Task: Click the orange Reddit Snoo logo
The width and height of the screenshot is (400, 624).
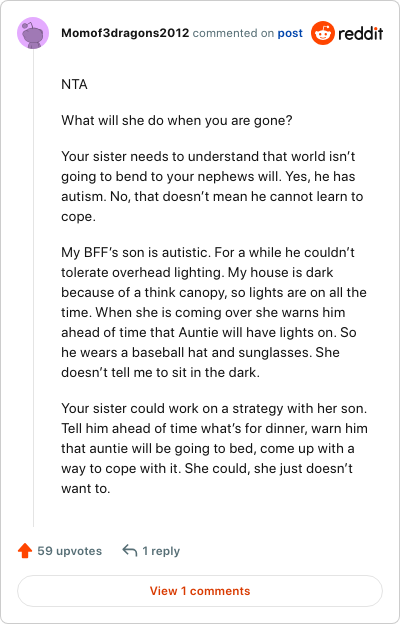Action: pyautogui.click(x=322, y=33)
